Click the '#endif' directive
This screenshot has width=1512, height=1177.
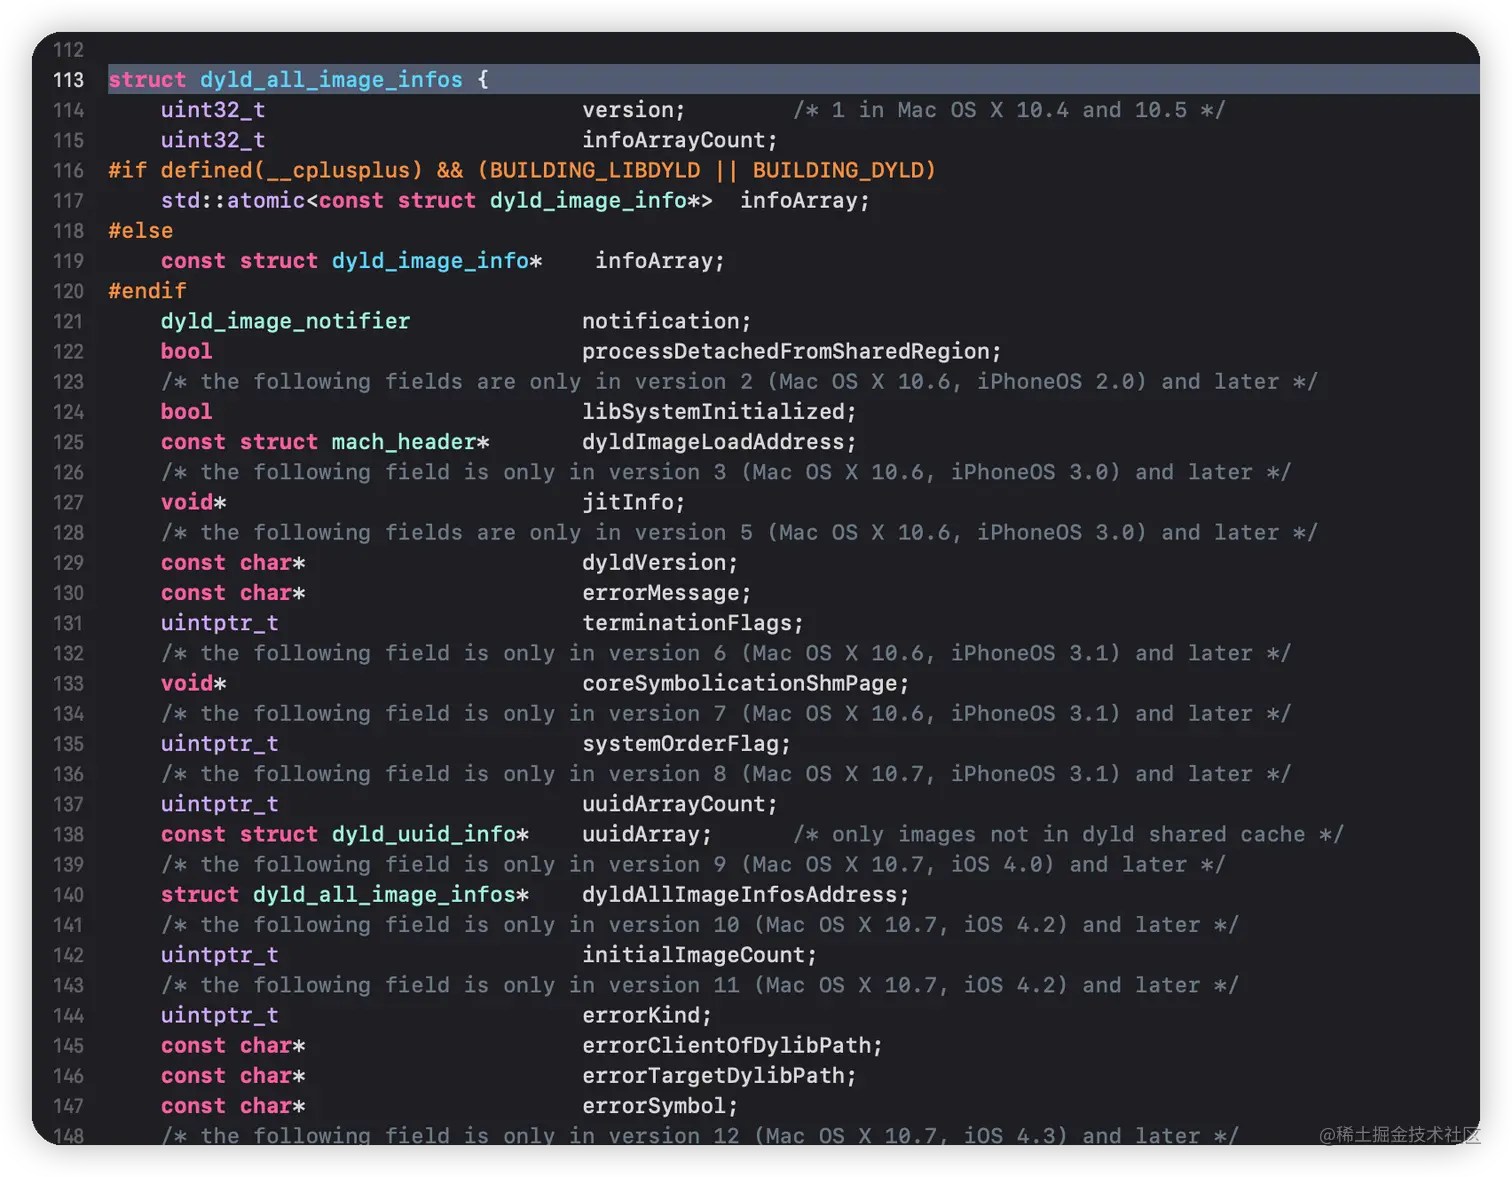(148, 291)
